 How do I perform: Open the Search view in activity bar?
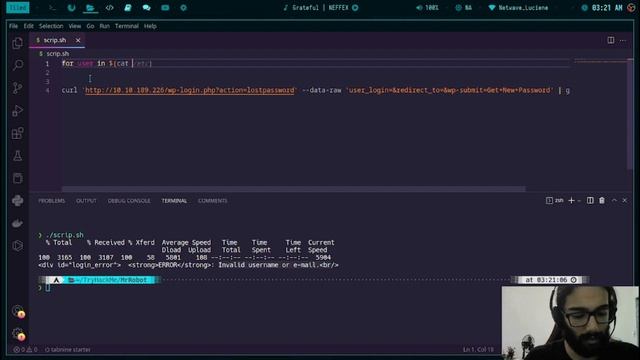point(18,65)
